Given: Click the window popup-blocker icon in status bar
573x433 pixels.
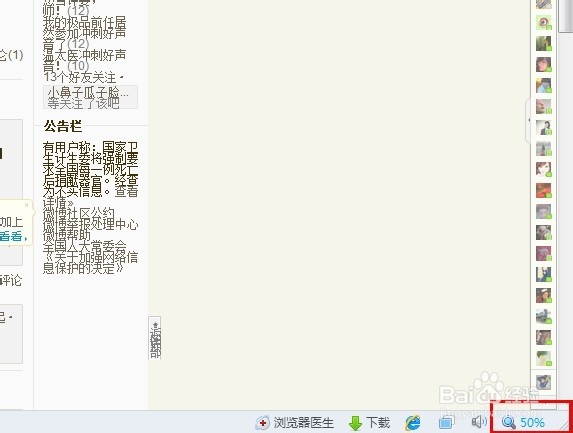Looking at the screenshot, I should click(x=445, y=423).
